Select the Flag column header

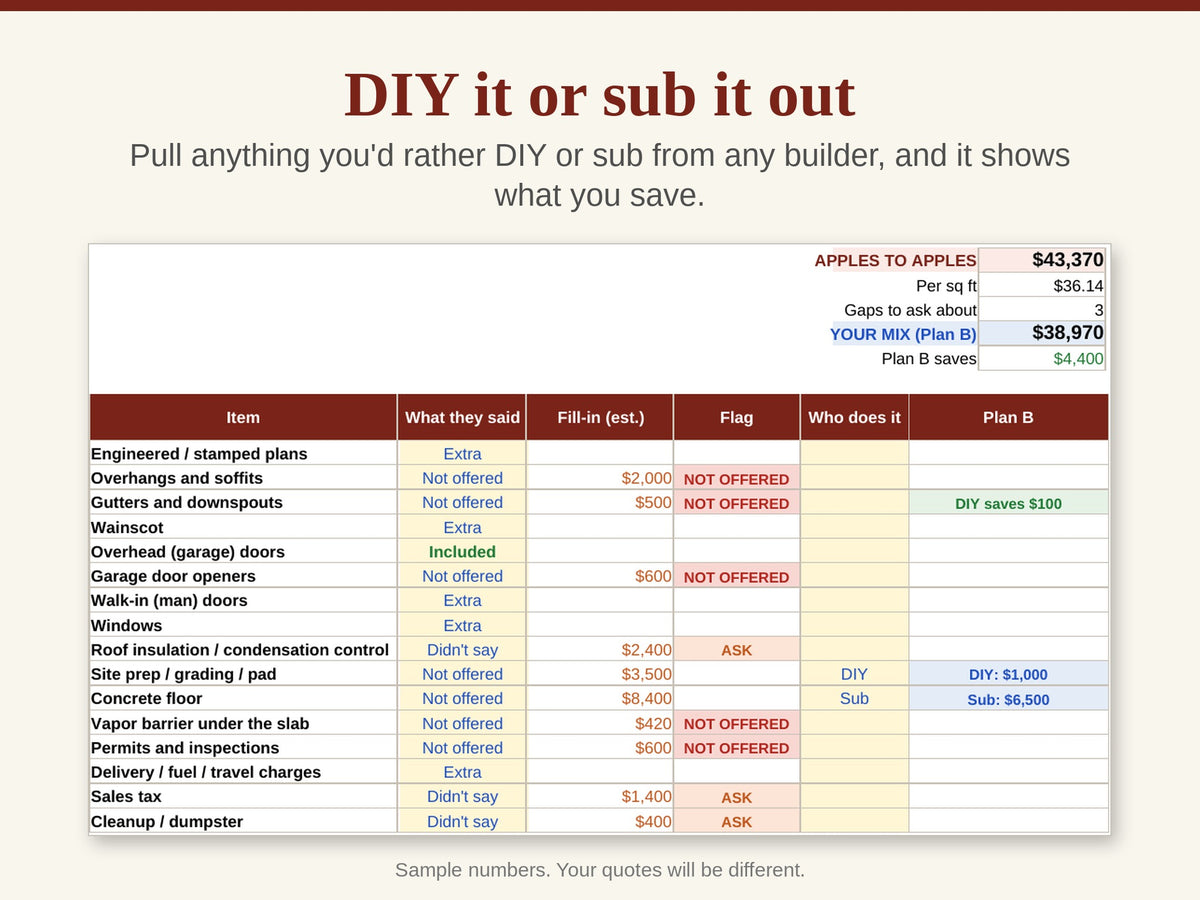pyautogui.click(x=737, y=417)
